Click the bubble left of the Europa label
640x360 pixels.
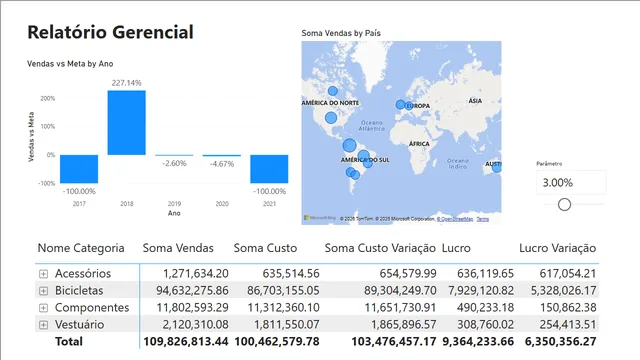point(401,104)
